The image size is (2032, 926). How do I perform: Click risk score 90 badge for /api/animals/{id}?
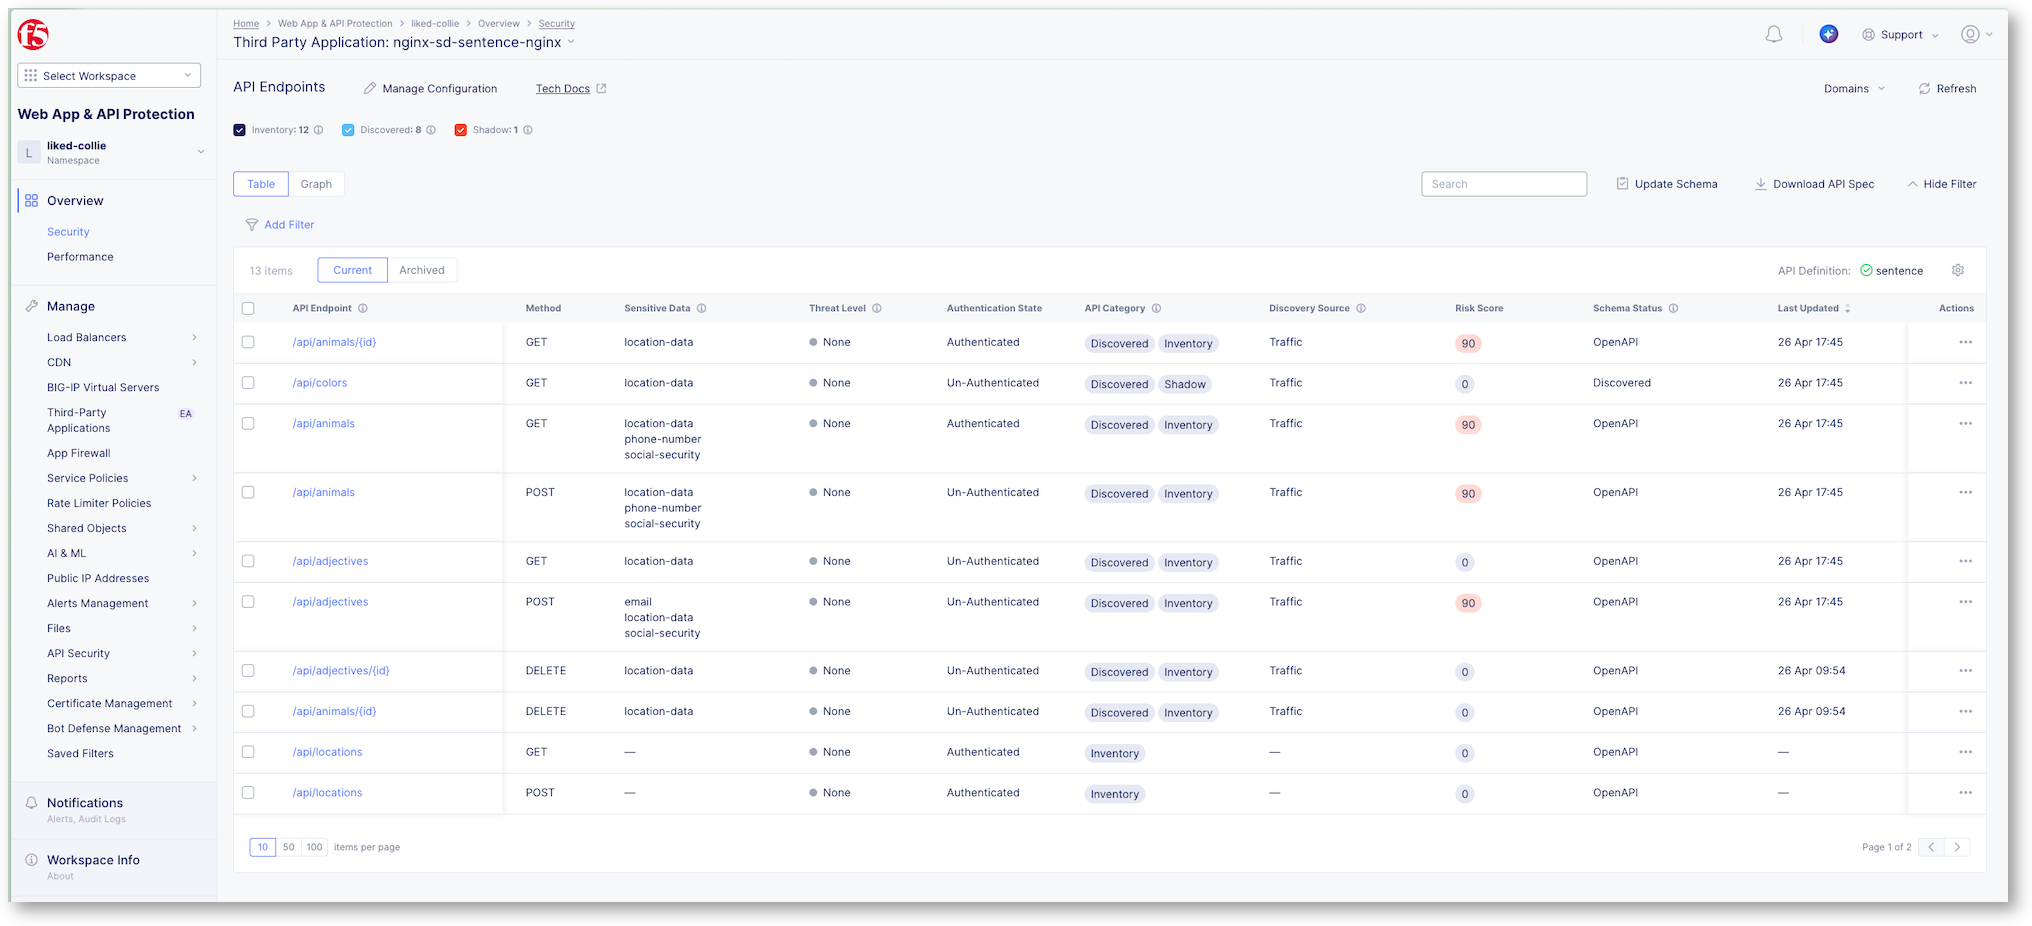[x=1468, y=343]
